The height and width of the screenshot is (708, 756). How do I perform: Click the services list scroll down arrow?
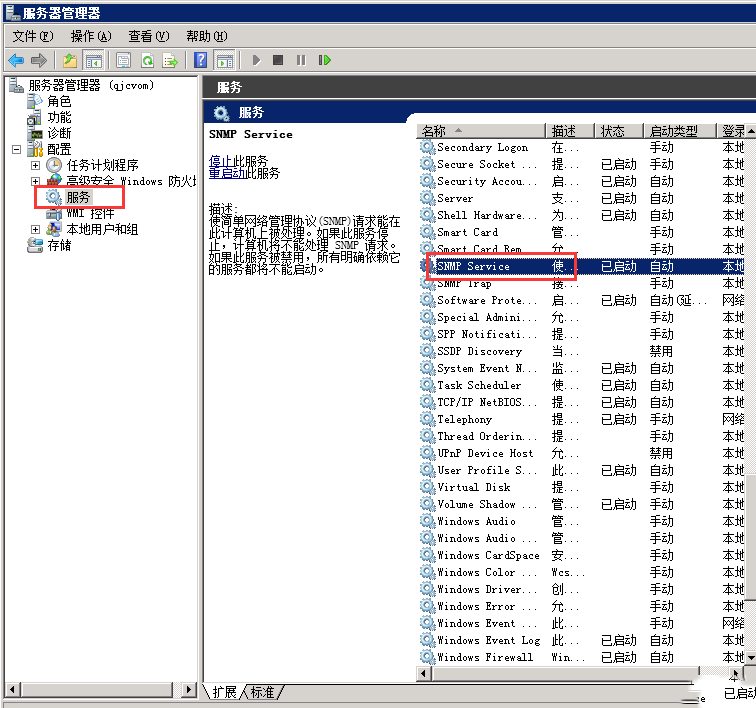click(x=751, y=657)
